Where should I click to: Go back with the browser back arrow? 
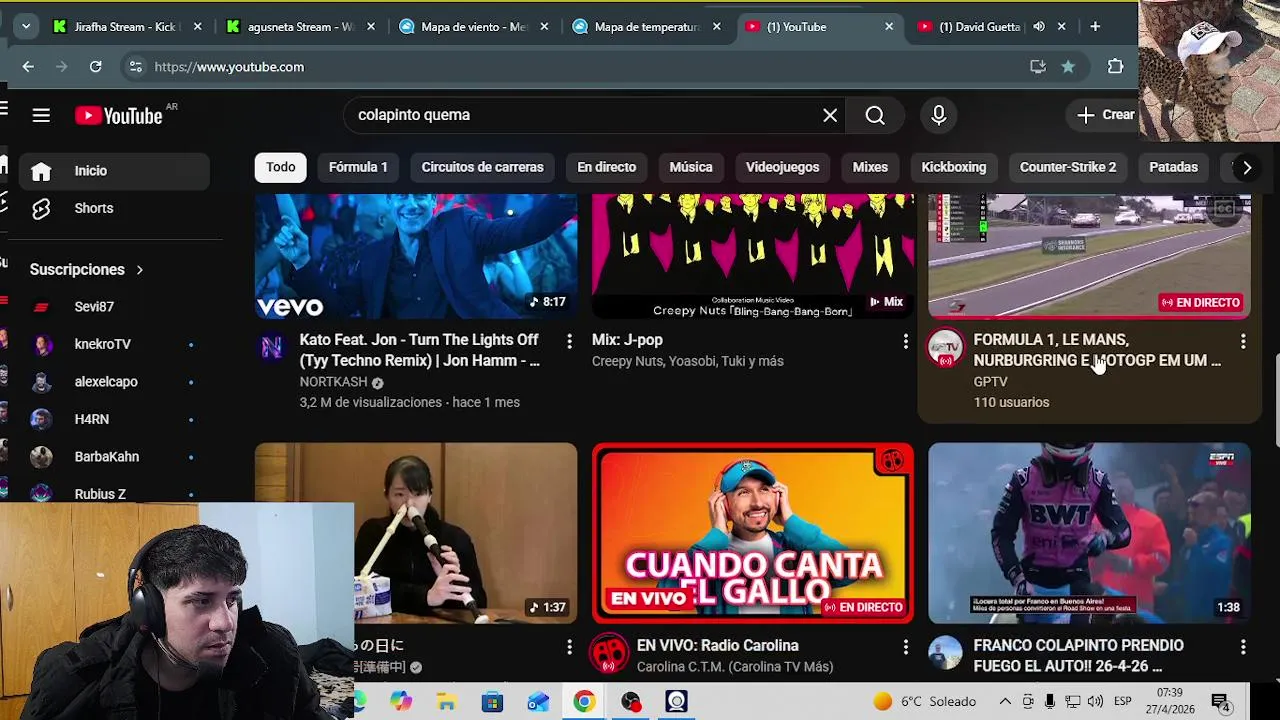tap(28, 67)
